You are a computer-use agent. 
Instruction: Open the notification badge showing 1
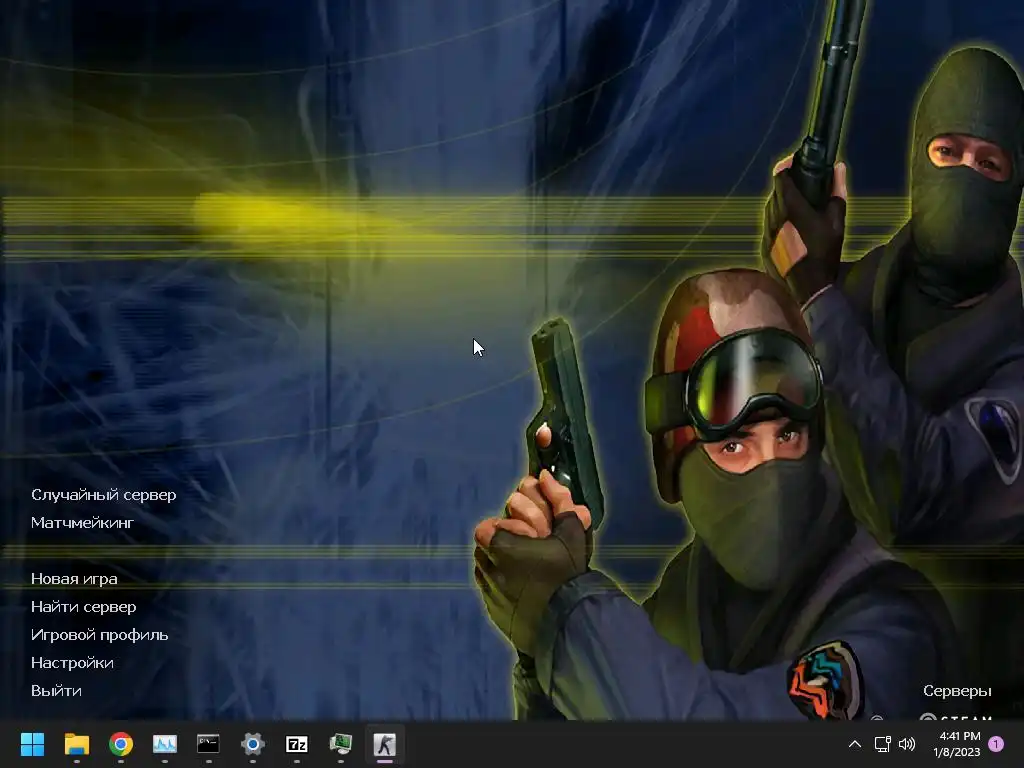click(996, 744)
